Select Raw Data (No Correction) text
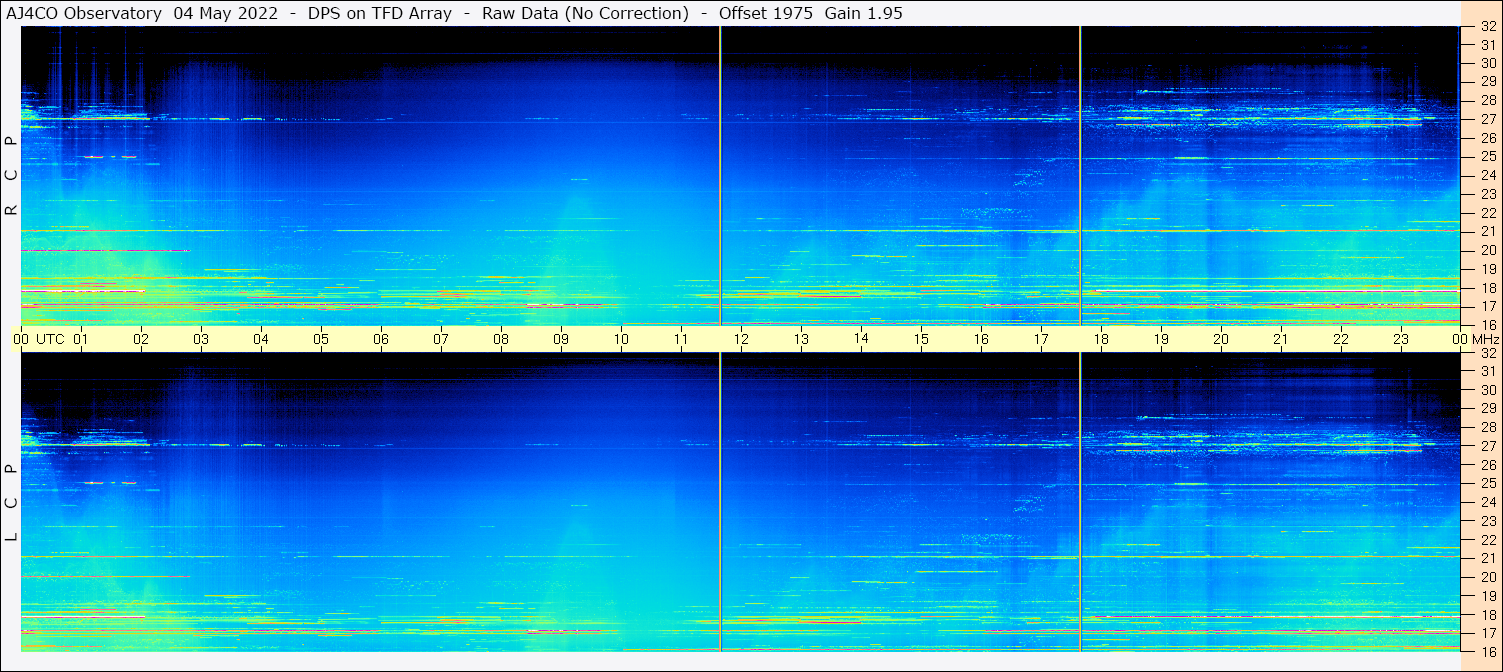This screenshot has height=672, width=1503. pos(585,13)
